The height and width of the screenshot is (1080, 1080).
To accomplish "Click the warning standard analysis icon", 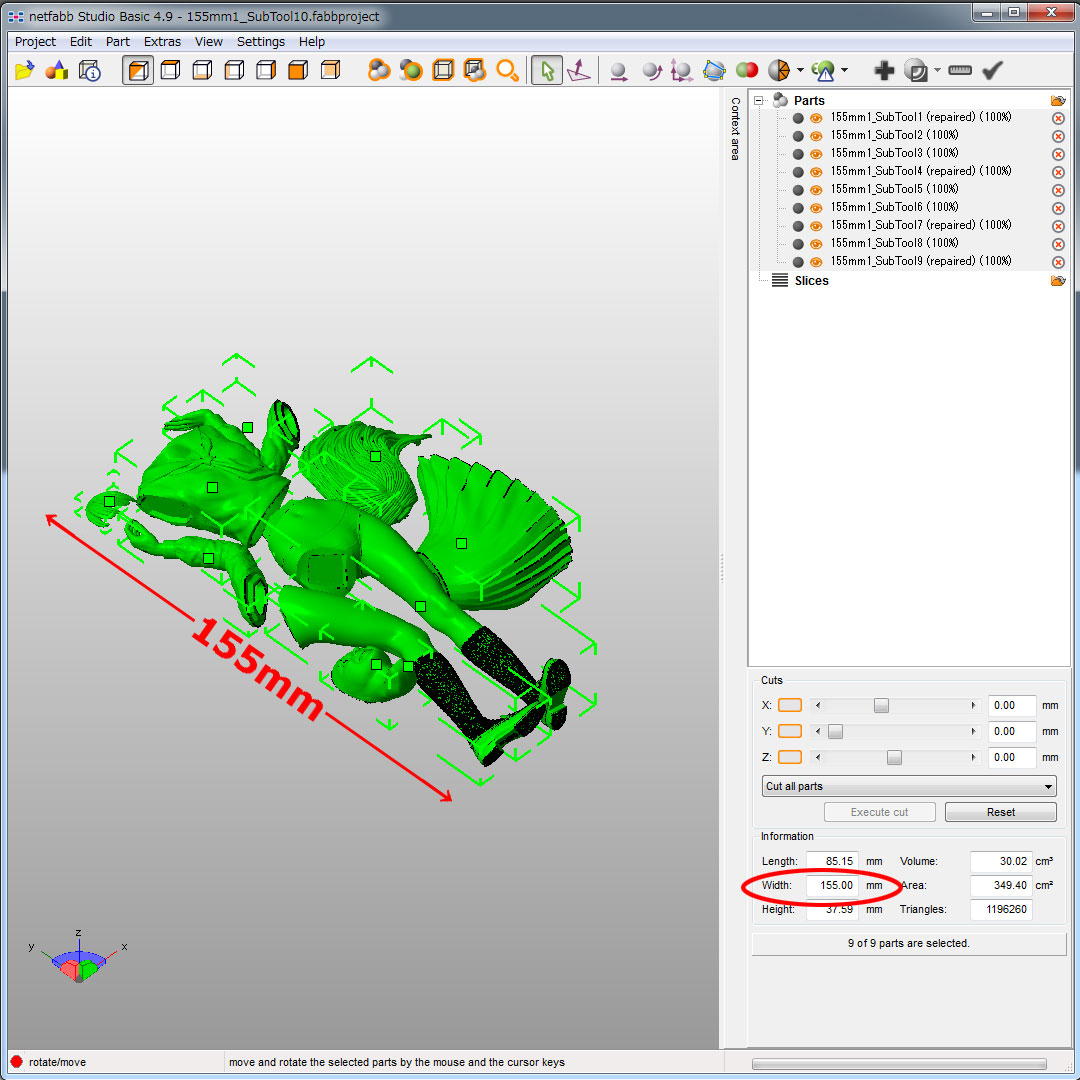I will click(823, 70).
